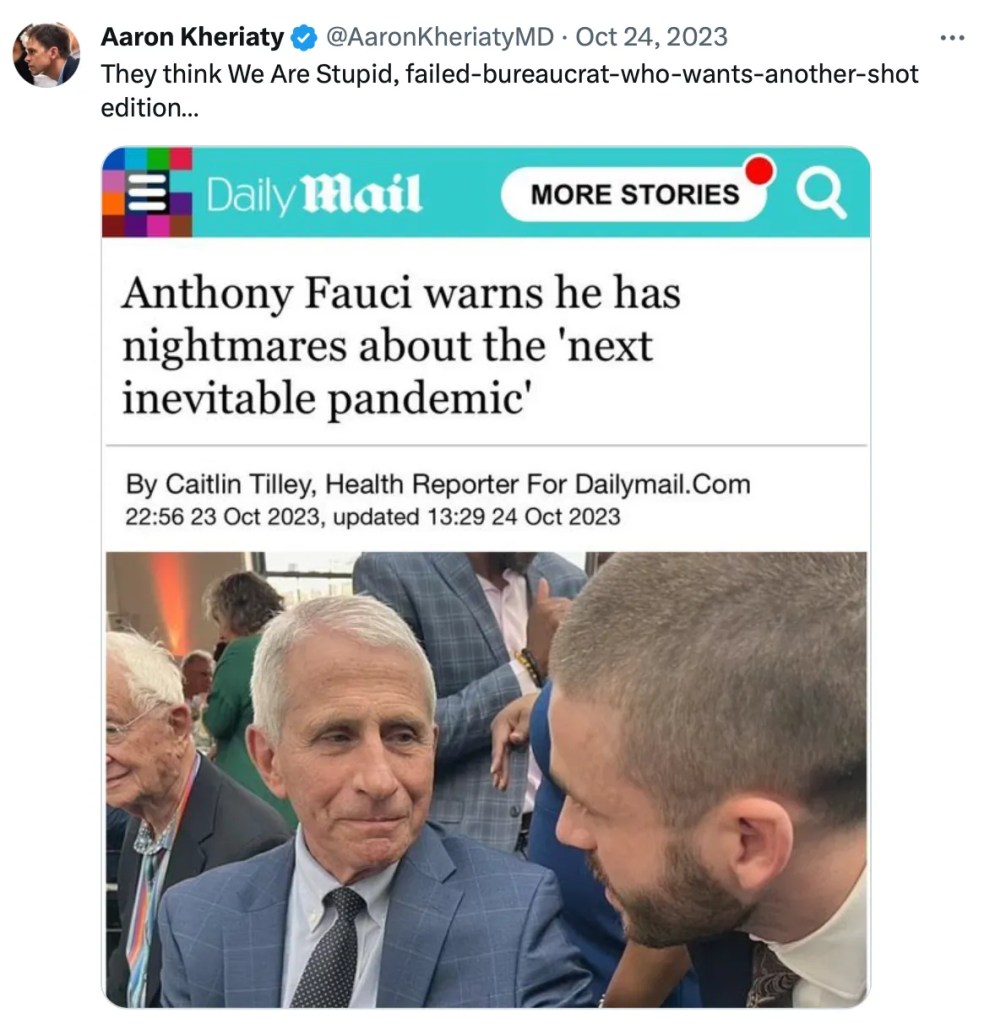Viewport: 995px width, 1023px height.
Task: Click the article publish date line
Action: pyautogui.click(x=373, y=517)
